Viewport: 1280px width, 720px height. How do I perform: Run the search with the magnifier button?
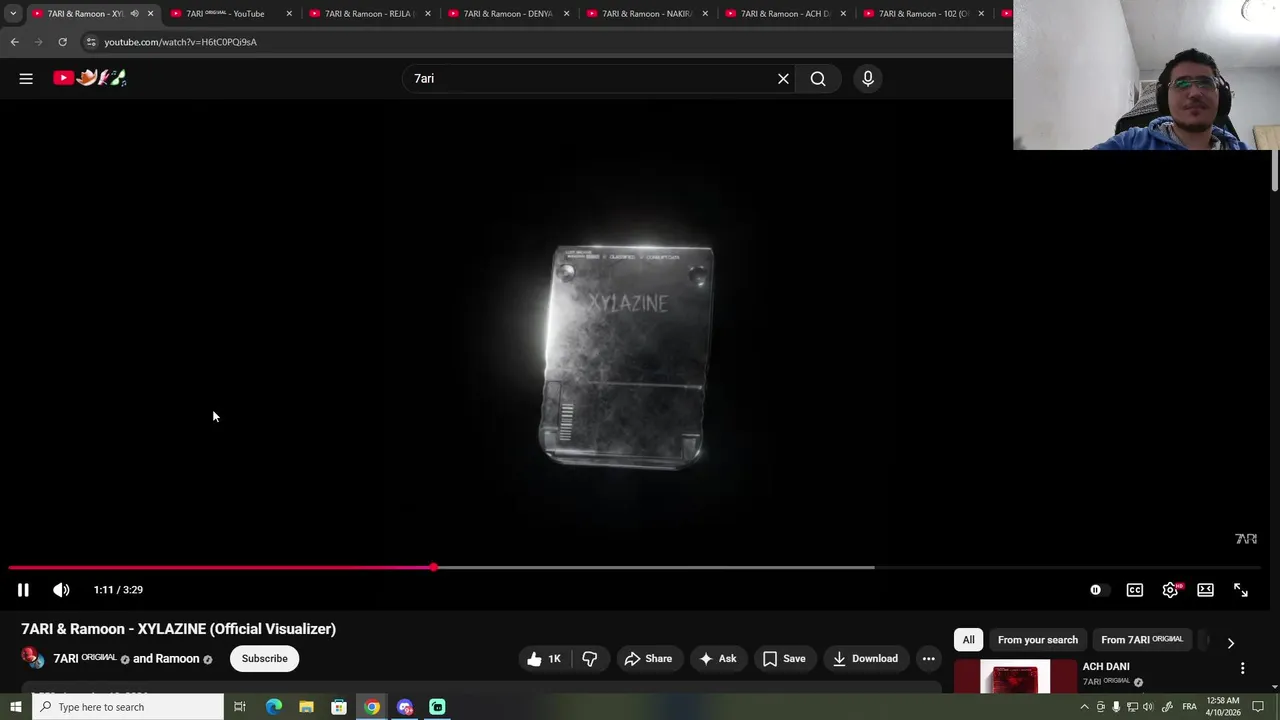818,78
